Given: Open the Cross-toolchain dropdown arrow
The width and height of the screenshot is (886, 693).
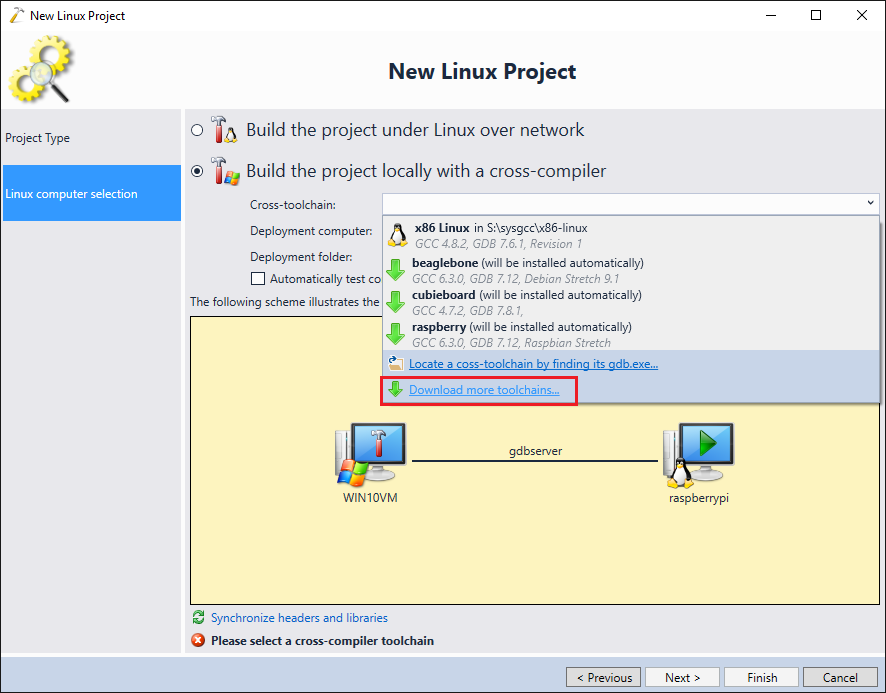Looking at the screenshot, I should [x=870, y=203].
